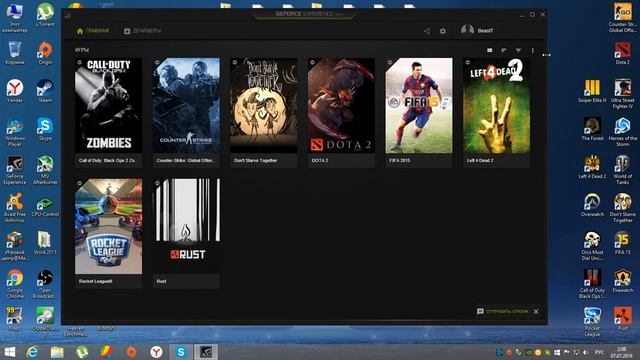The height and width of the screenshot is (360, 640).
Task: Open the Overwatch desktop shortcut
Action: [592, 205]
